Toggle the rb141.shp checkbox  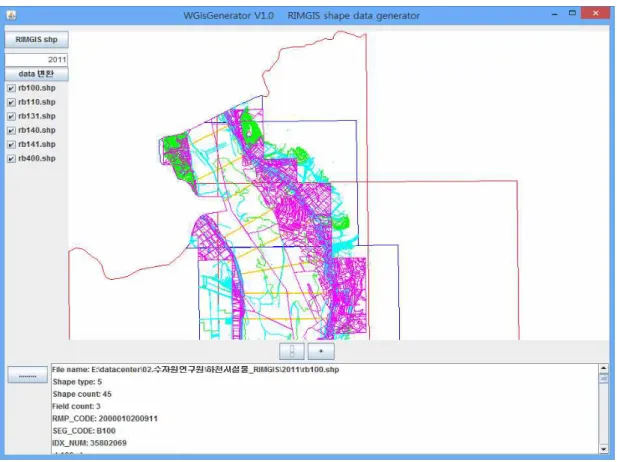pos(11,144)
